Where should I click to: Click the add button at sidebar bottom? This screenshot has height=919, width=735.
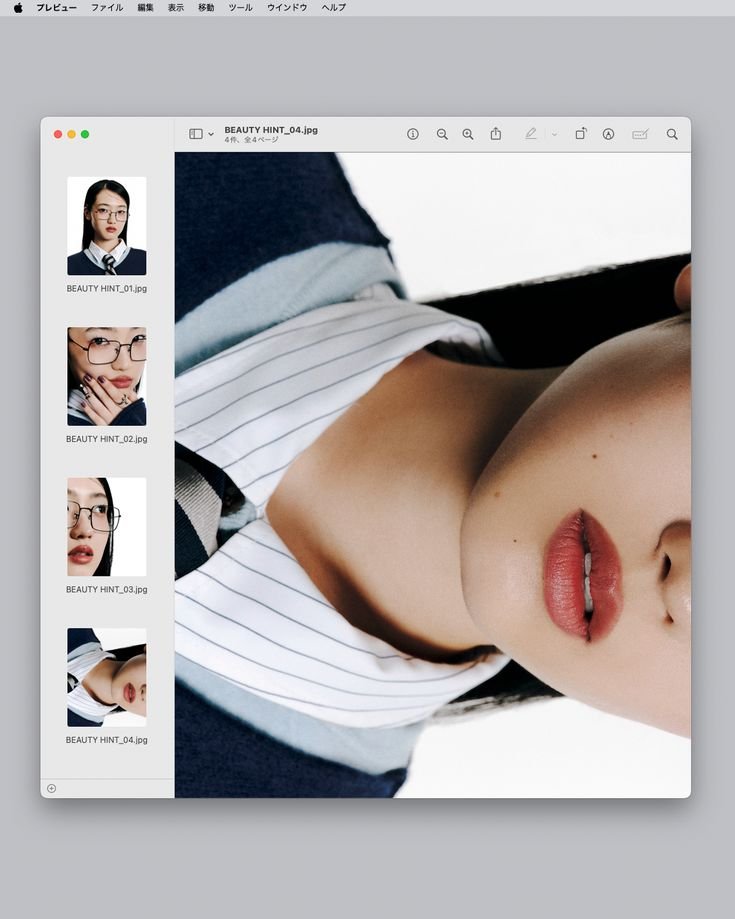pyautogui.click(x=52, y=788)
